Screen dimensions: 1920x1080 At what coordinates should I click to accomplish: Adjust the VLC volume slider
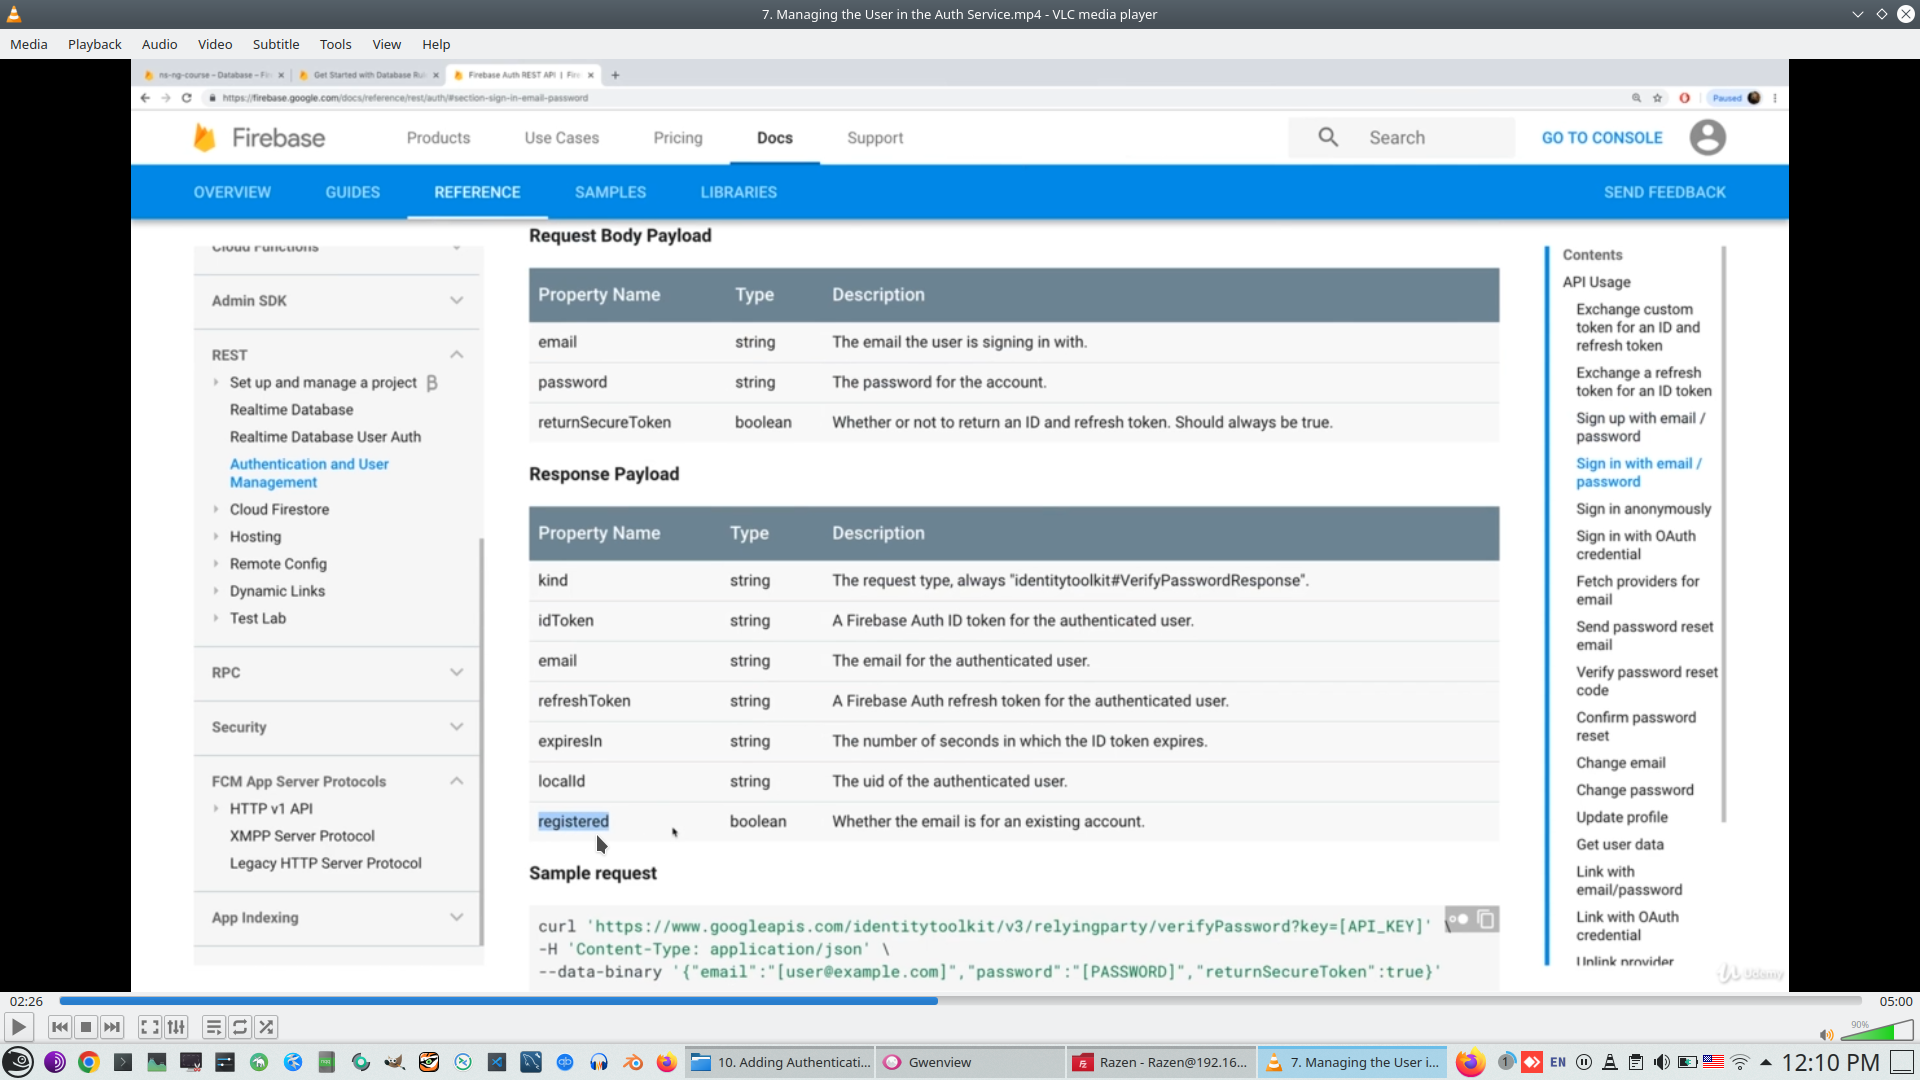pyautogui.click(x=1877, y=1031)
